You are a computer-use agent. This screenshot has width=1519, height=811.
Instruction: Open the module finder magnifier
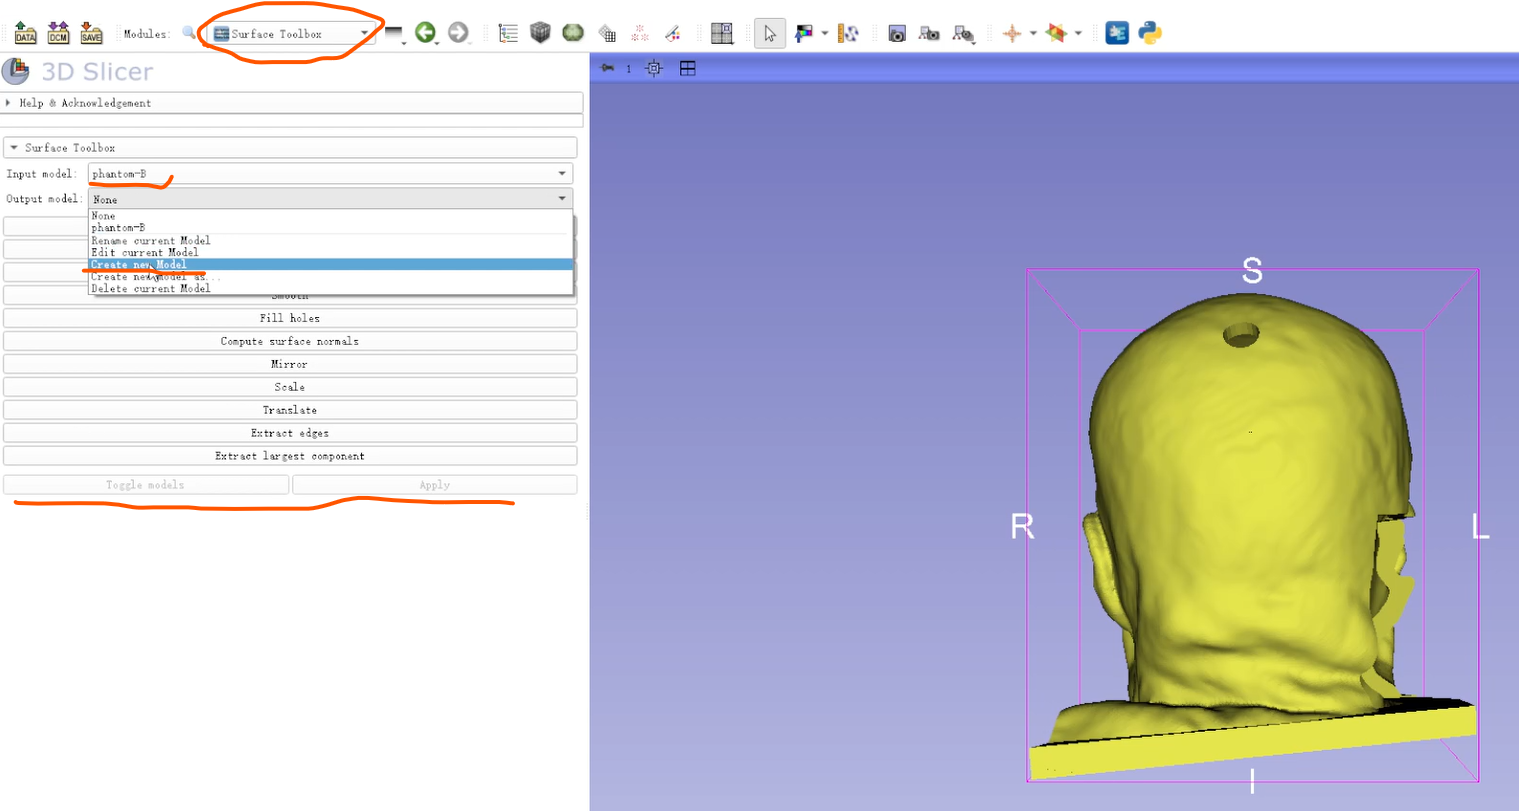189,33
